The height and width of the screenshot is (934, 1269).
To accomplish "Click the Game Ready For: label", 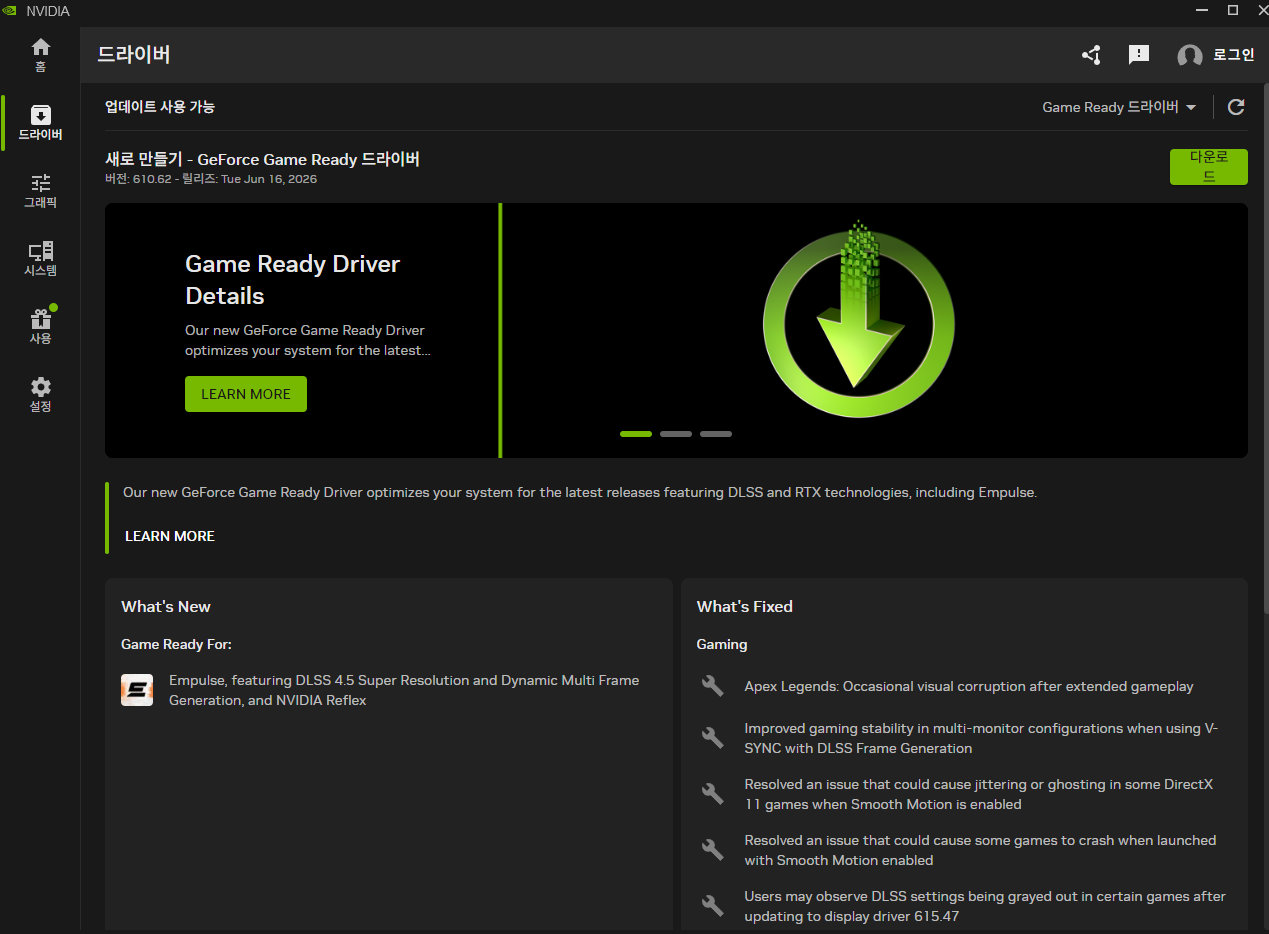I will click(x=176, y=644).
